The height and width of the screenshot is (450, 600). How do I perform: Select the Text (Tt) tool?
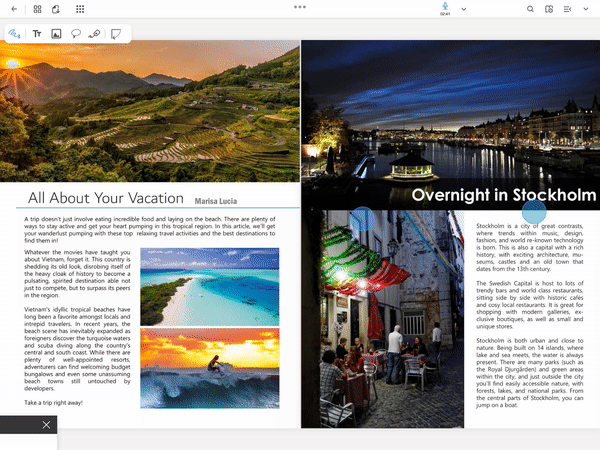point(37,34)
